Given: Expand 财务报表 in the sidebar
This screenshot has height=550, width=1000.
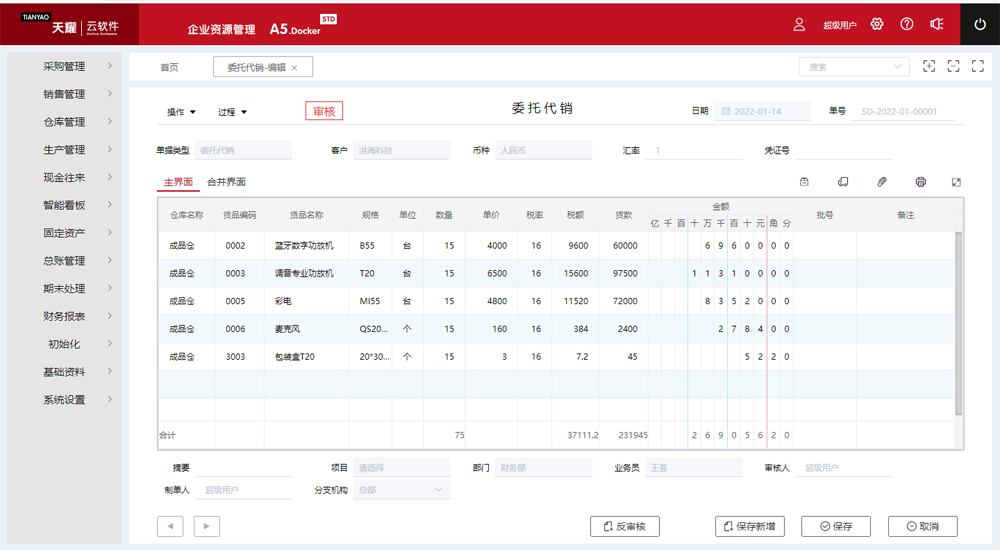Looking at the screenshot, I should tap(64, 316).
